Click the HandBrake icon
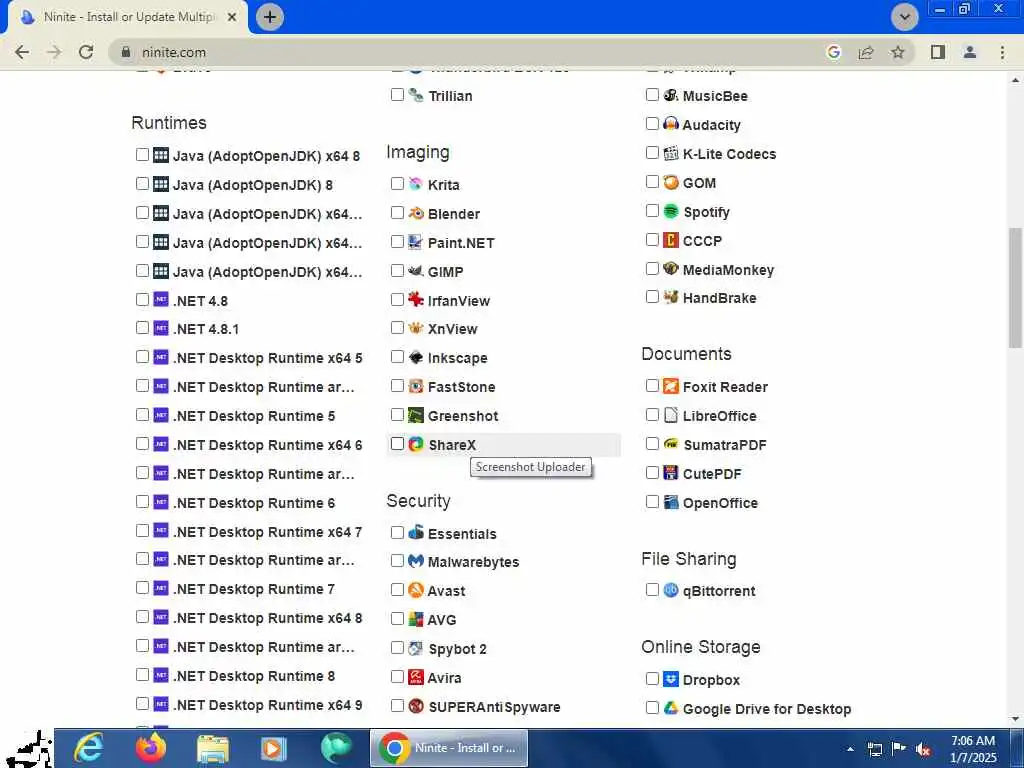1024x768 pixels. (671, 297)
